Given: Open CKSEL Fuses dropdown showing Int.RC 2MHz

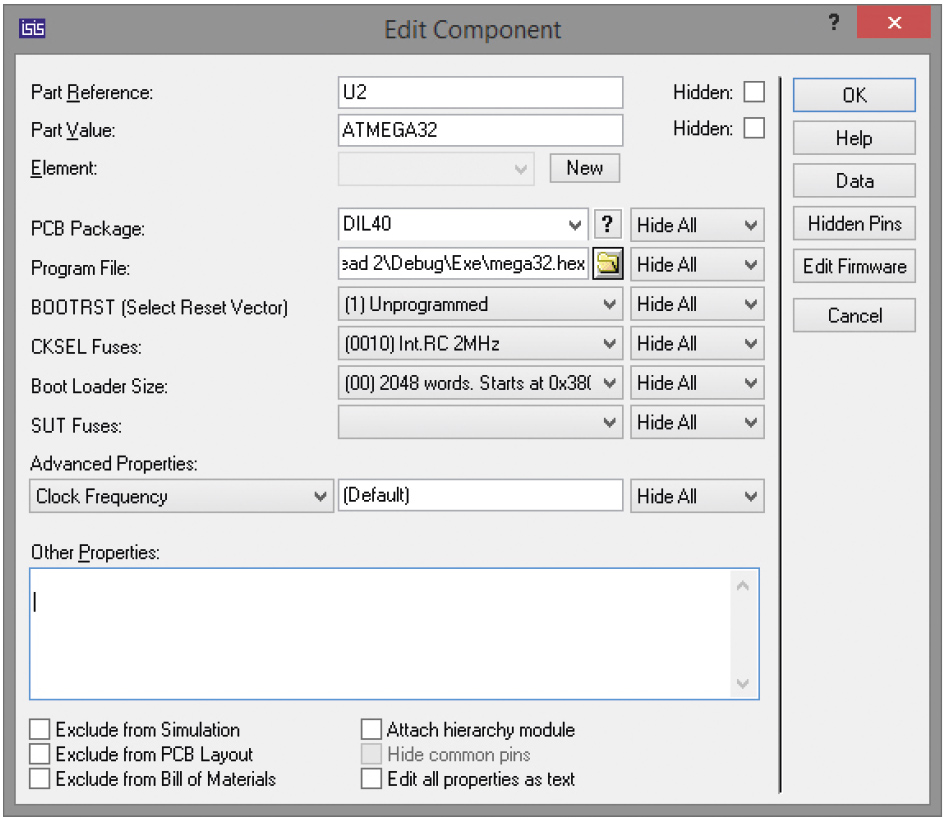Looking at the screenshot, I should click(480, 344).
